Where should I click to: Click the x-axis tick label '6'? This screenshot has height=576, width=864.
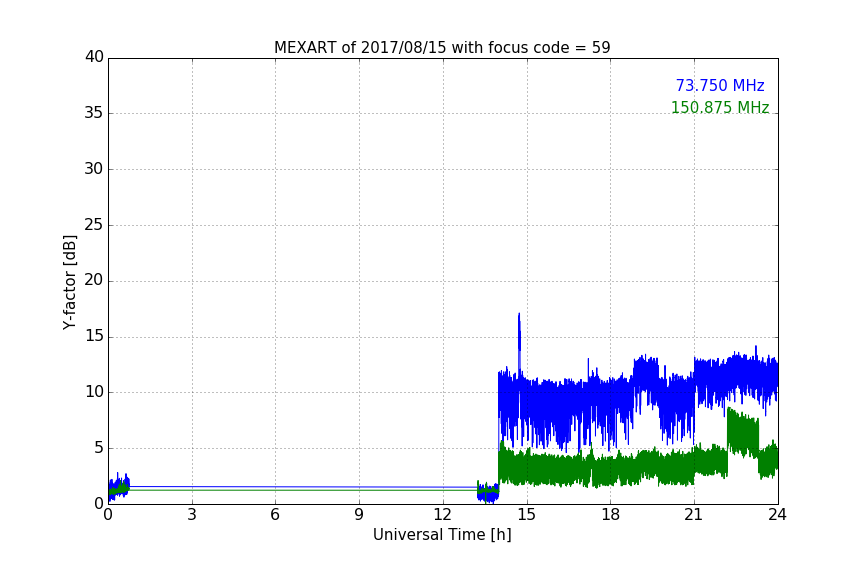click(x=276, y=515)
